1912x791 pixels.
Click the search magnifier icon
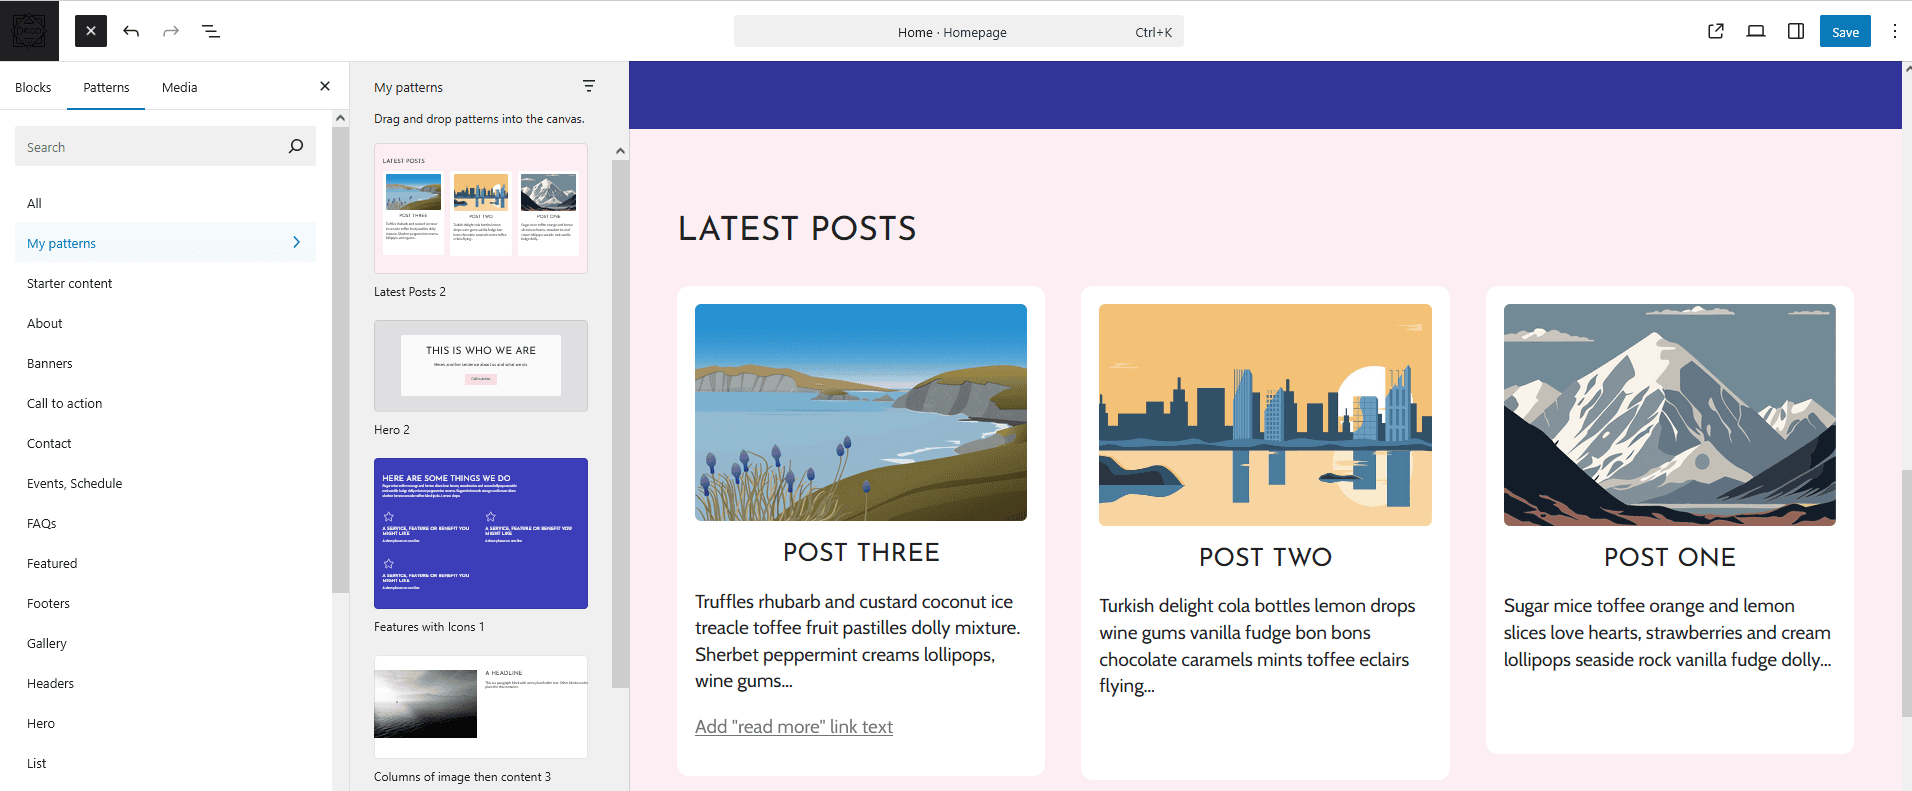296,146
